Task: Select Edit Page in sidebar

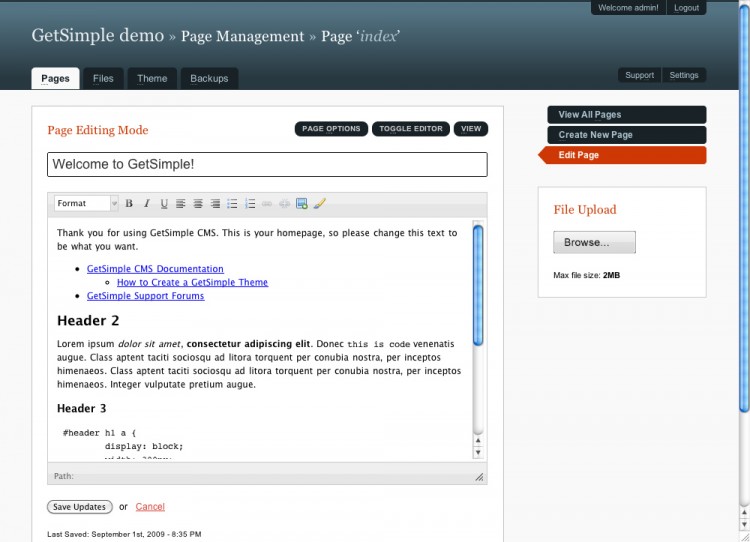Action: coord(622,155)
